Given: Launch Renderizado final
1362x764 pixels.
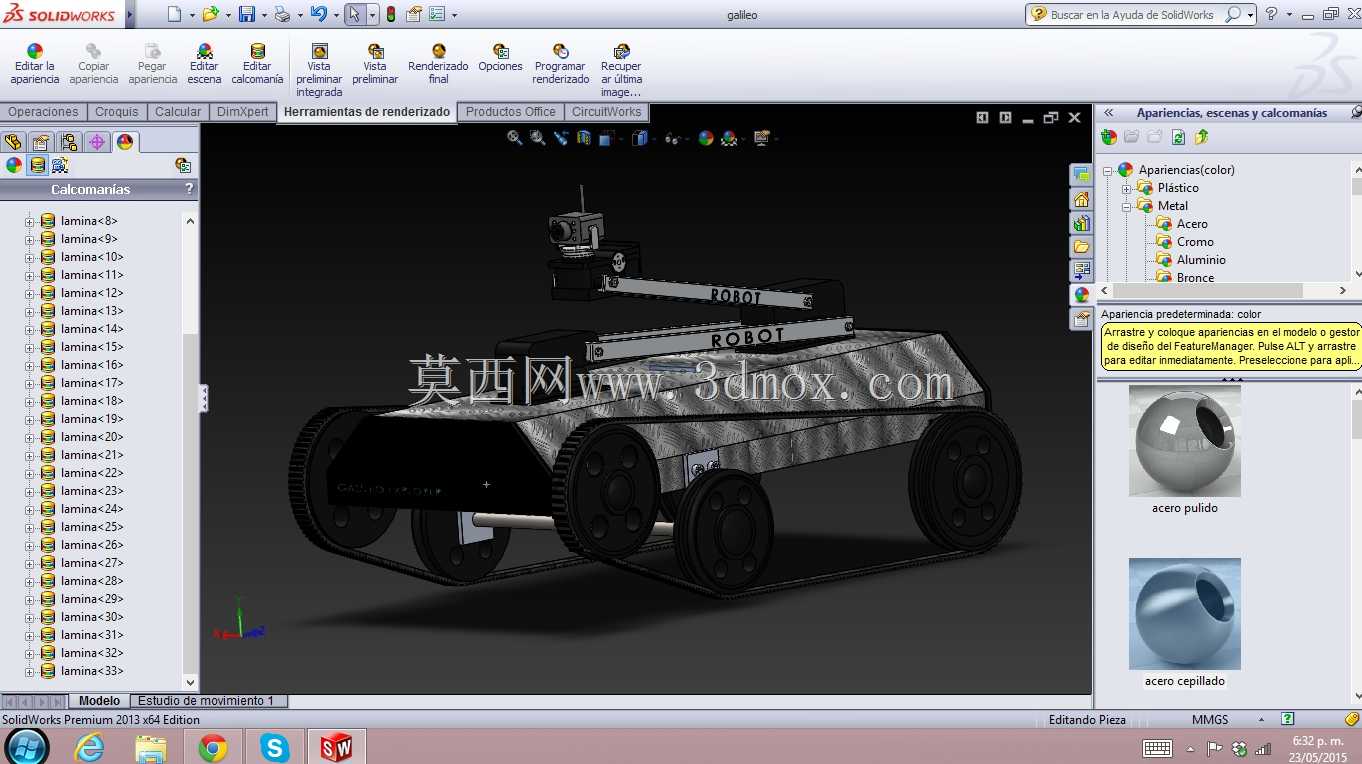Looking at the screenshot, I should 438,65.
